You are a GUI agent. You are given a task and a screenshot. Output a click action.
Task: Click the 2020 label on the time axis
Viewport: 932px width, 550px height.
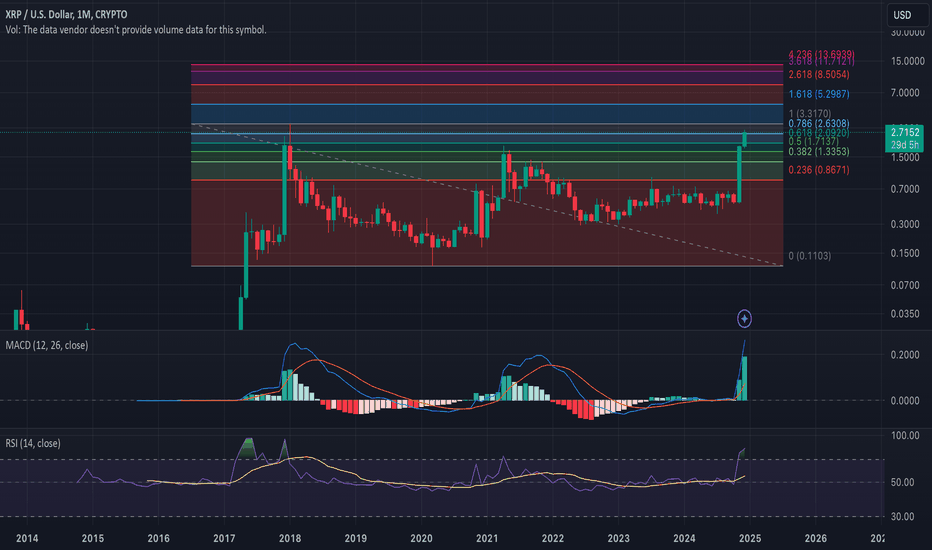[421, 538]
